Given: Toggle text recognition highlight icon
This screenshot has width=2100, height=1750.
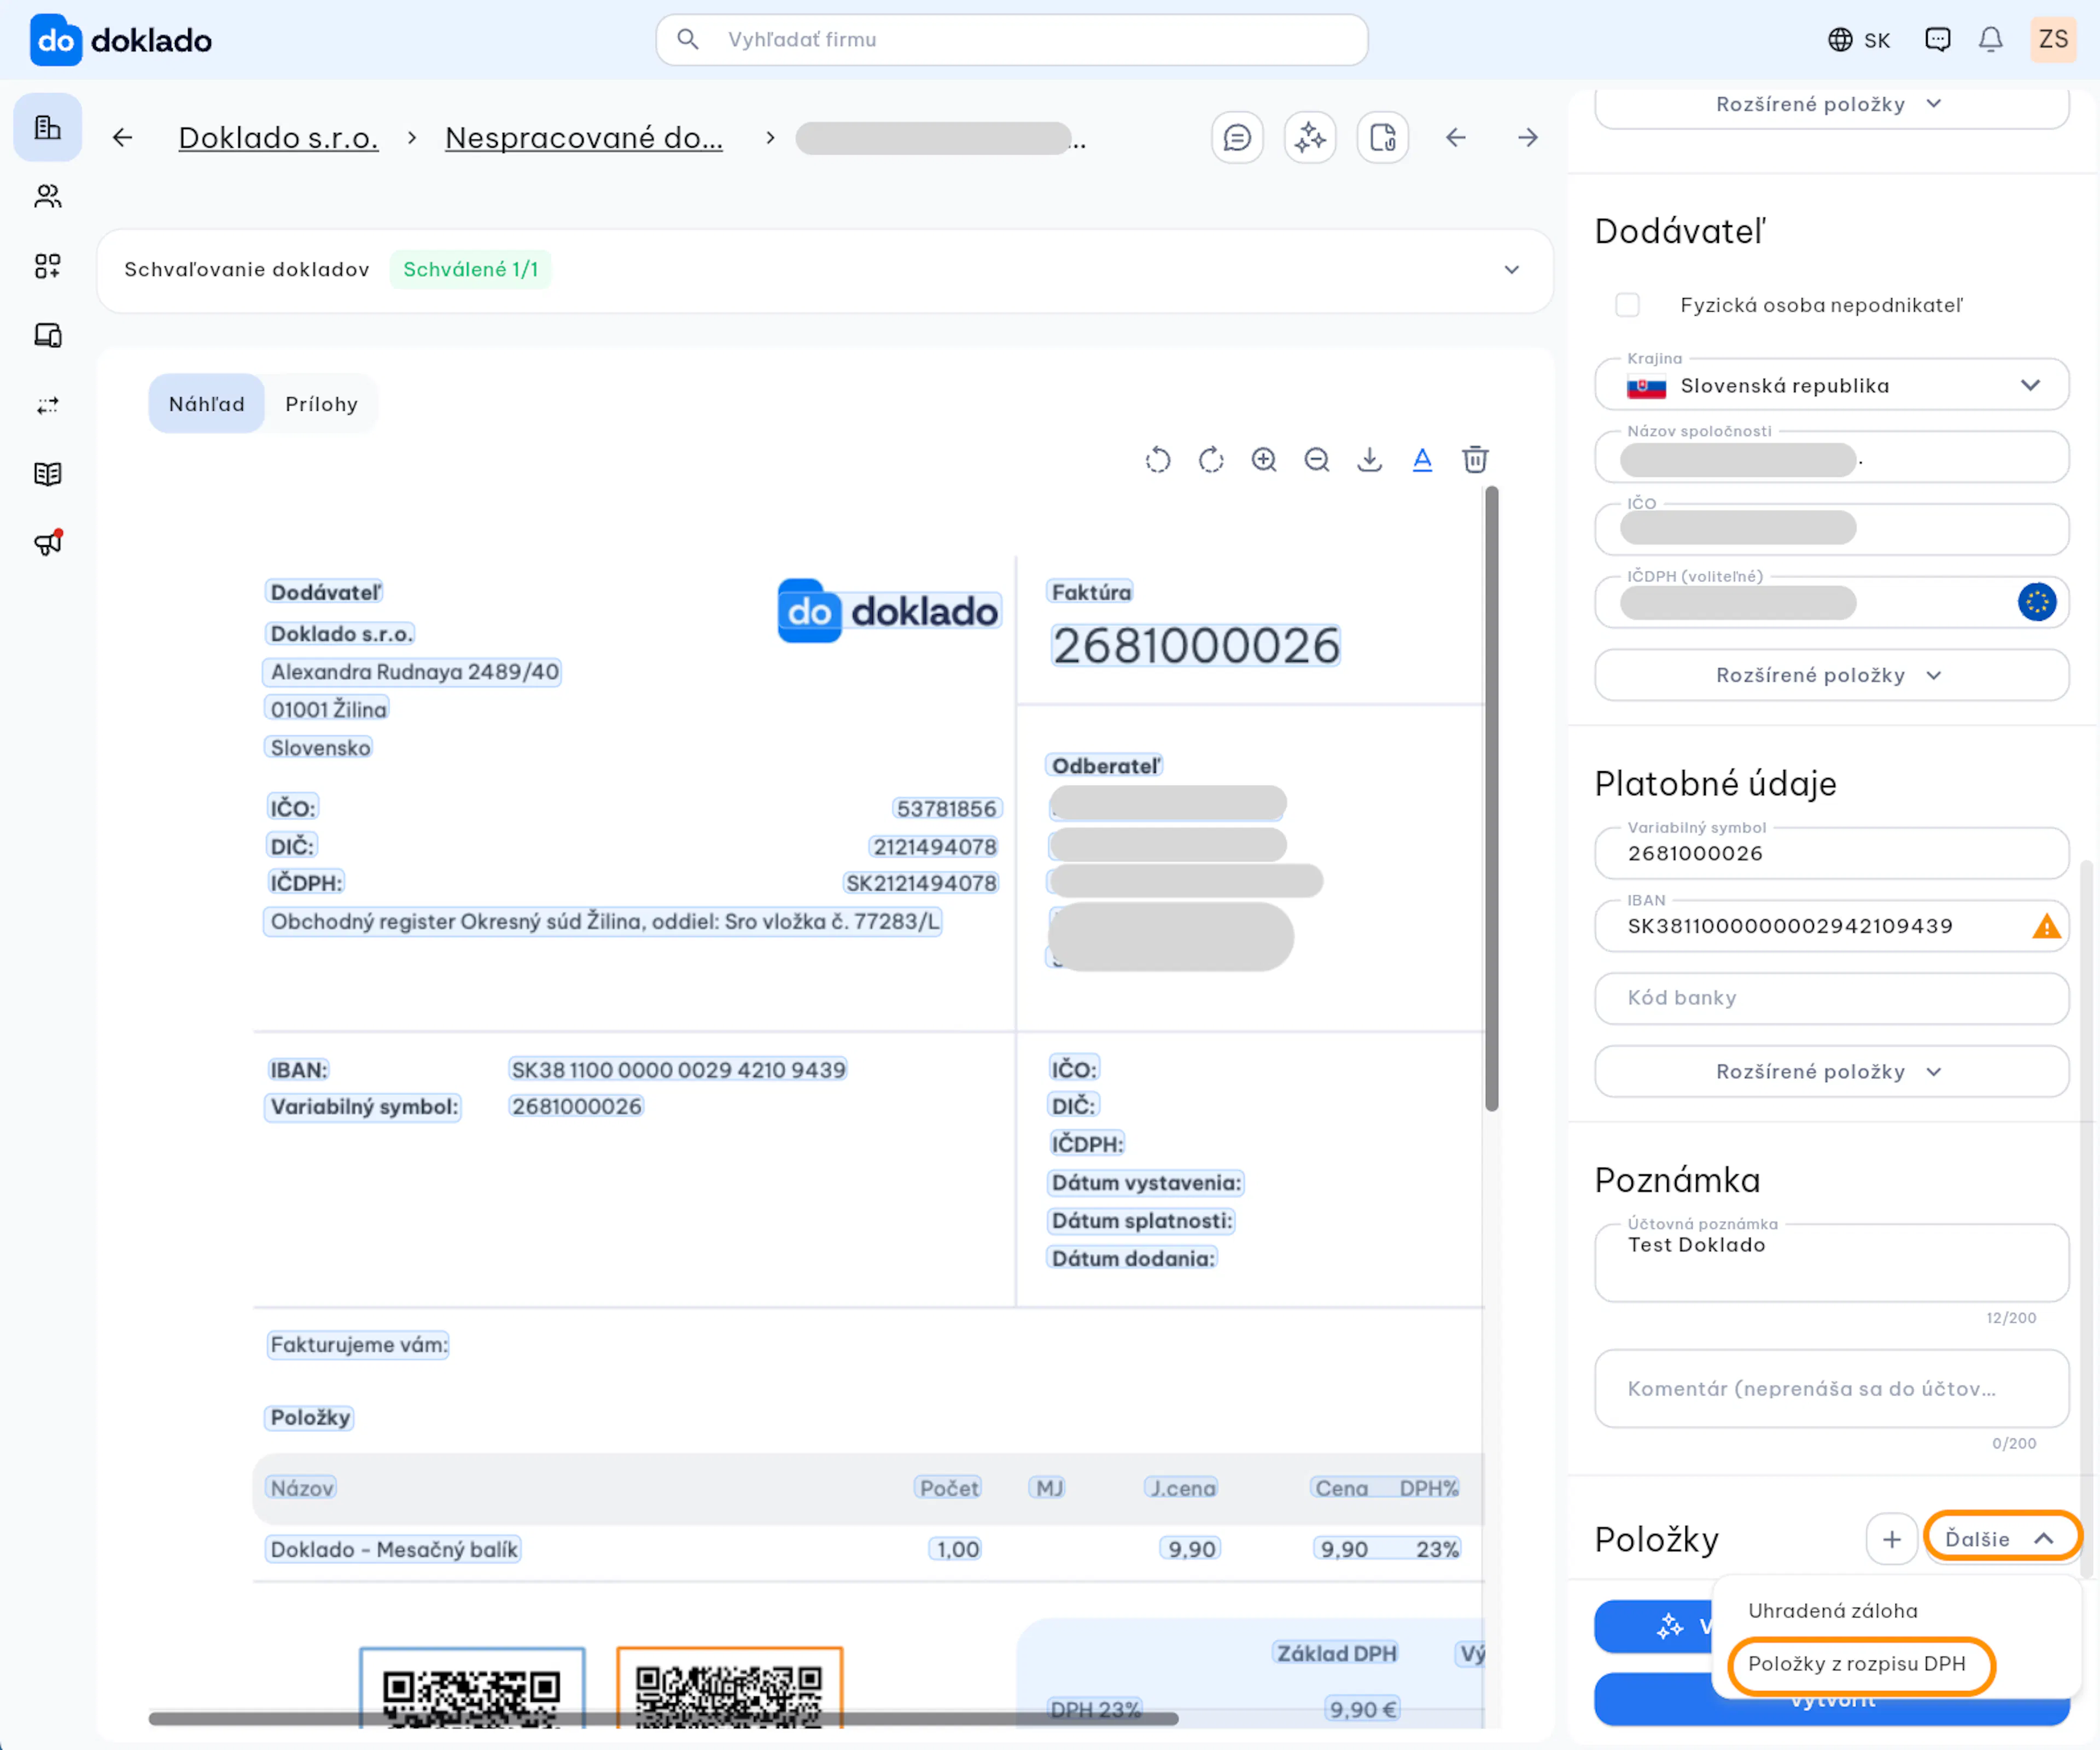Looking at the screenshot, I should (1422, 460).
